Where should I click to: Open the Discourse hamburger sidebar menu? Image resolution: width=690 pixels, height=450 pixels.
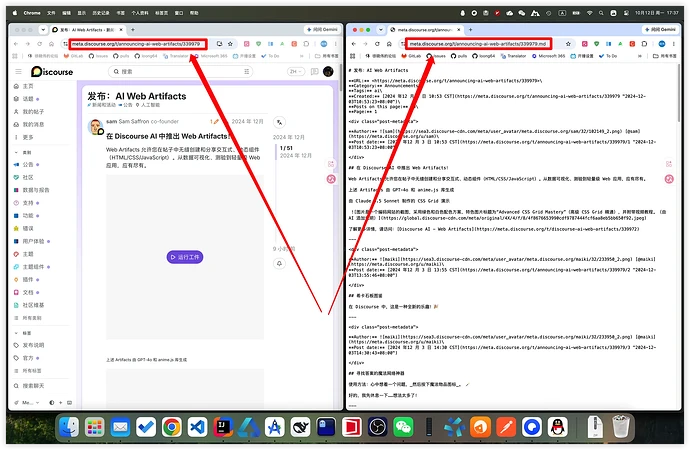18,71
